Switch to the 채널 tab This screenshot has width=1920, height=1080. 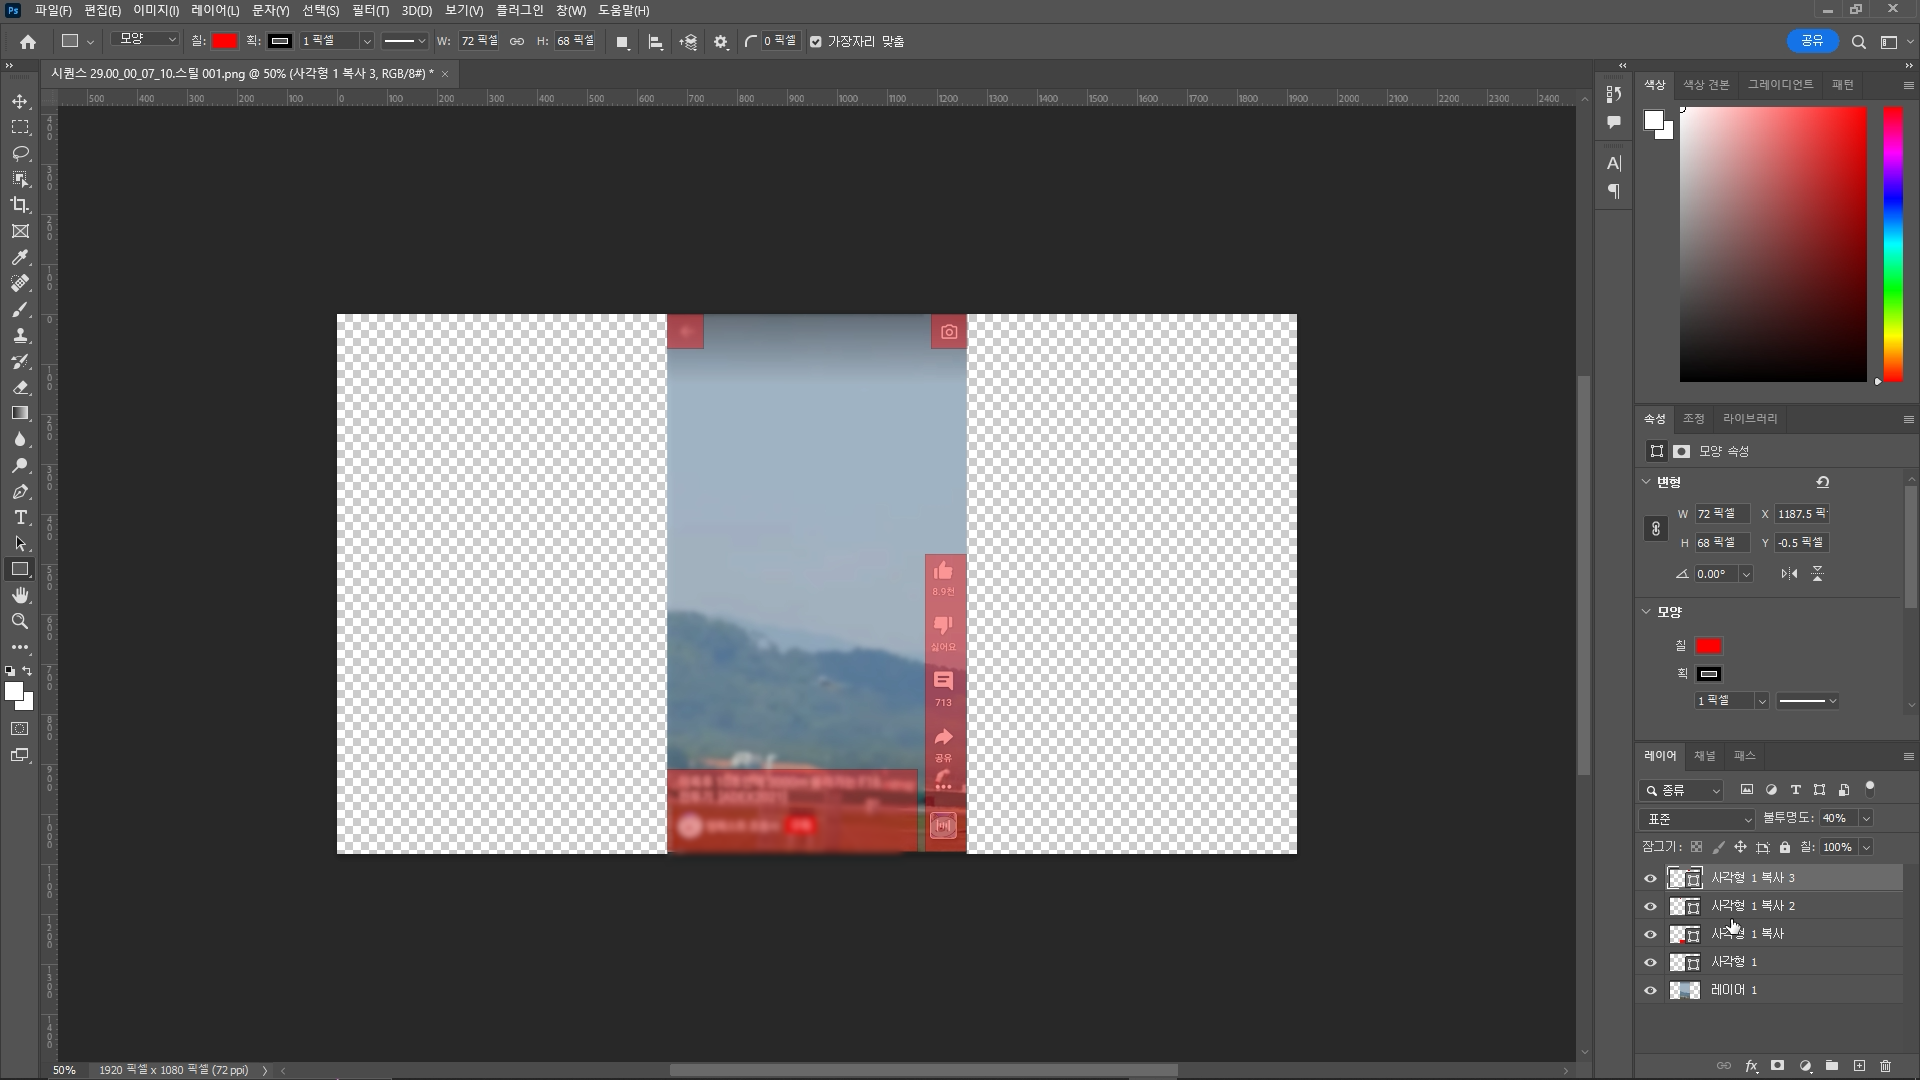coord(1704,756)
